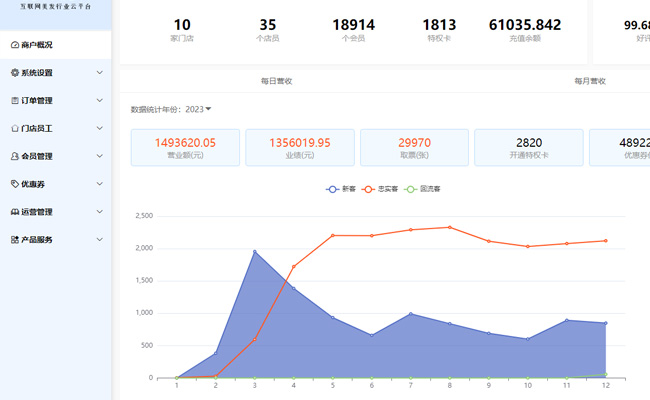The height and width of the screenshot is (400, 650).
Task: Click the dashboard icon beside 商户概况
Action: click(15, 45)
